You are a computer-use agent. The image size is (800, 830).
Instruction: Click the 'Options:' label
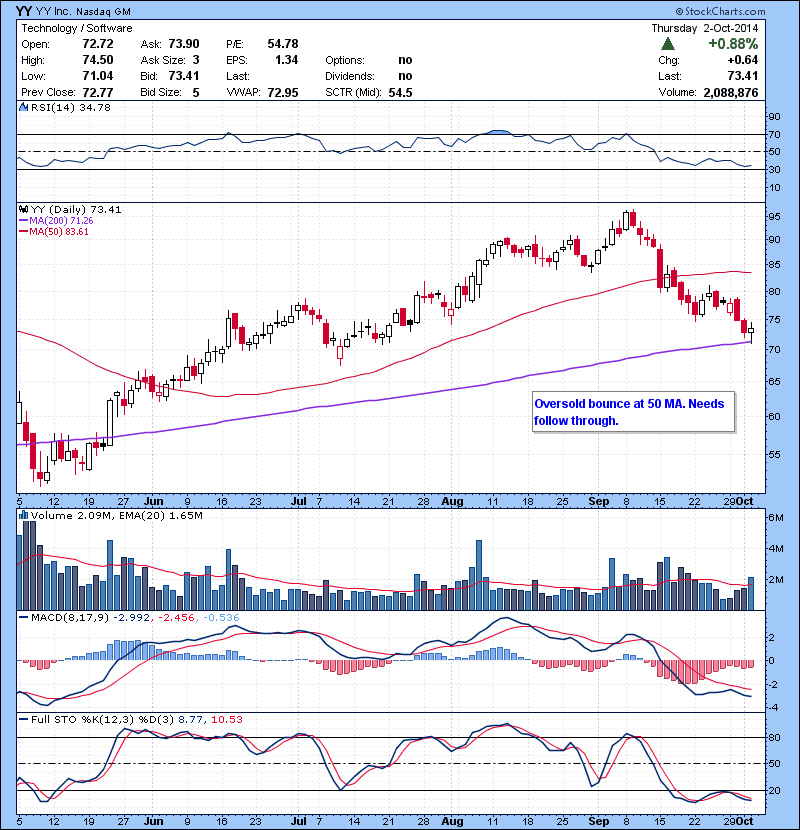tap(345, 60)
